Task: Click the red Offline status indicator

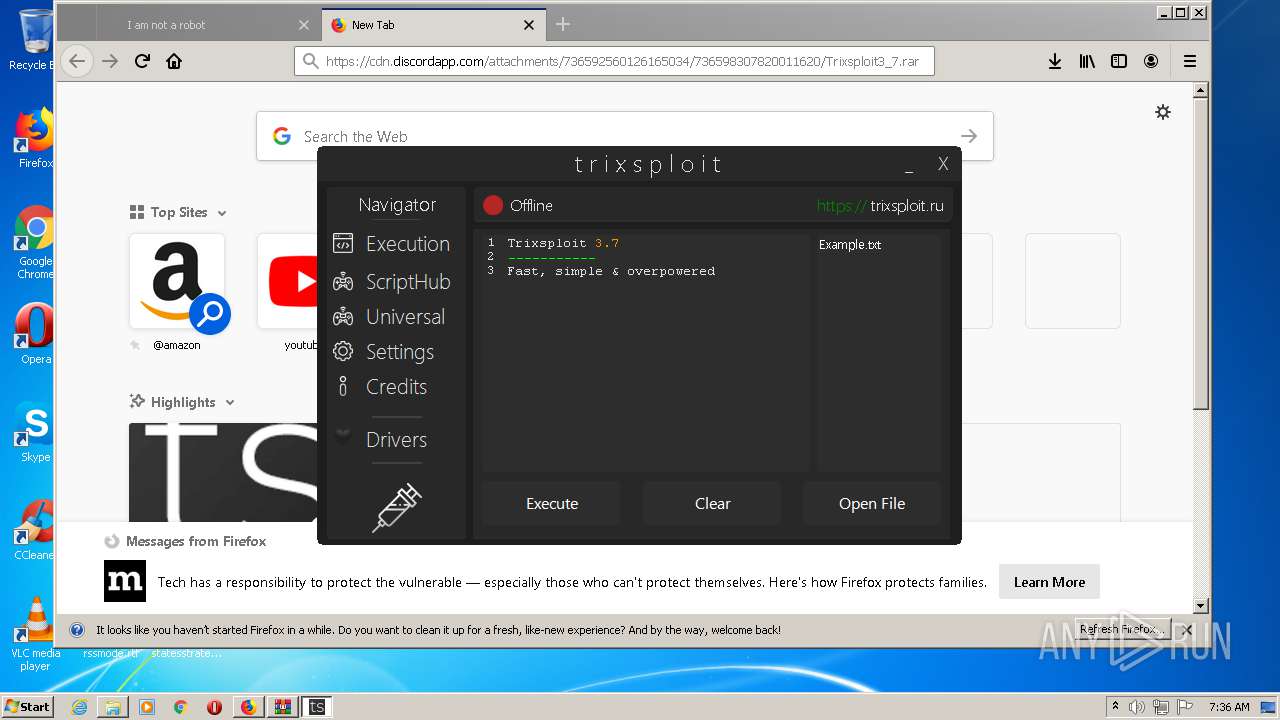Action: (x=493, y=206)
